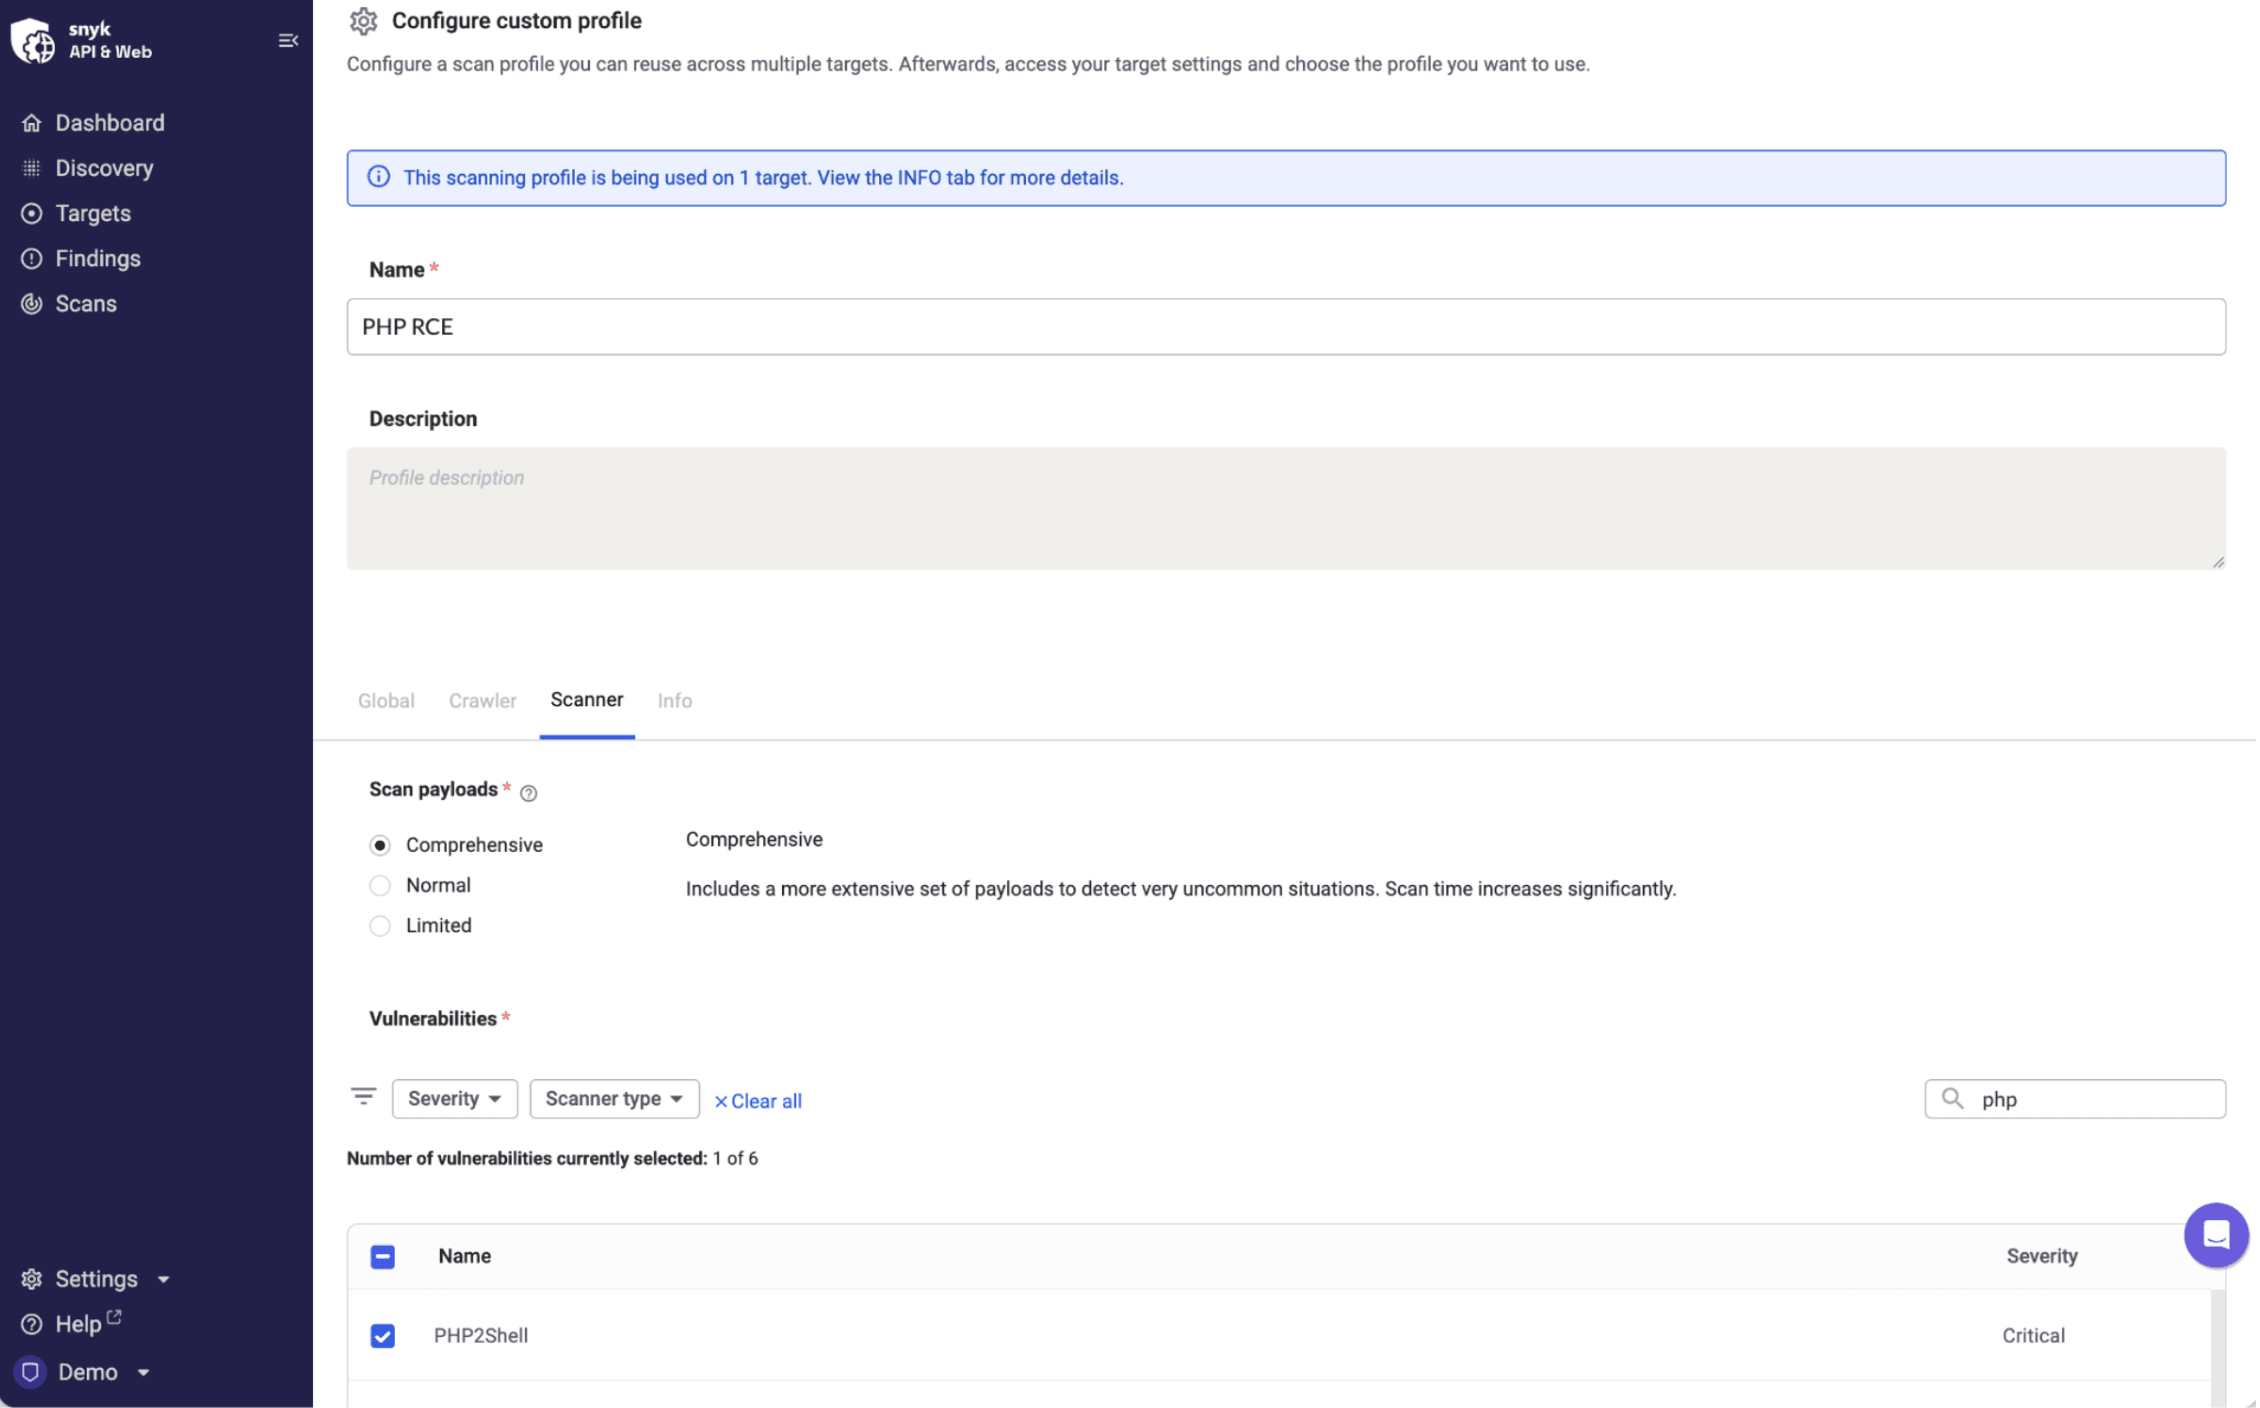Expand the Settings menu arrow
Screen dimensions: 2260x1408
pyautogui.click(x=163, y=1279)
